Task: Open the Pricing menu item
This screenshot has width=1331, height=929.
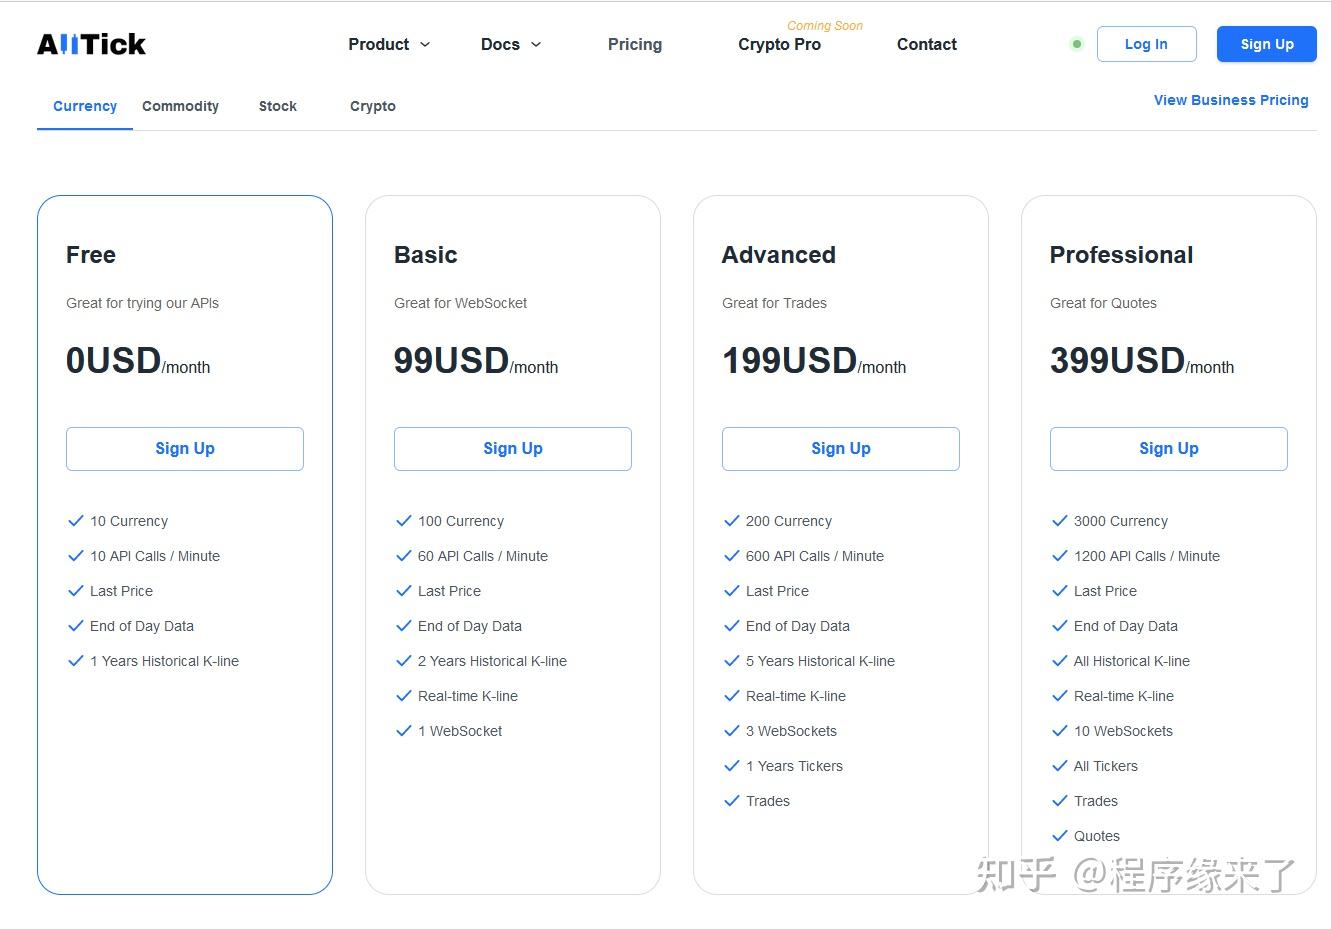Action: click(x=634, y=44)
